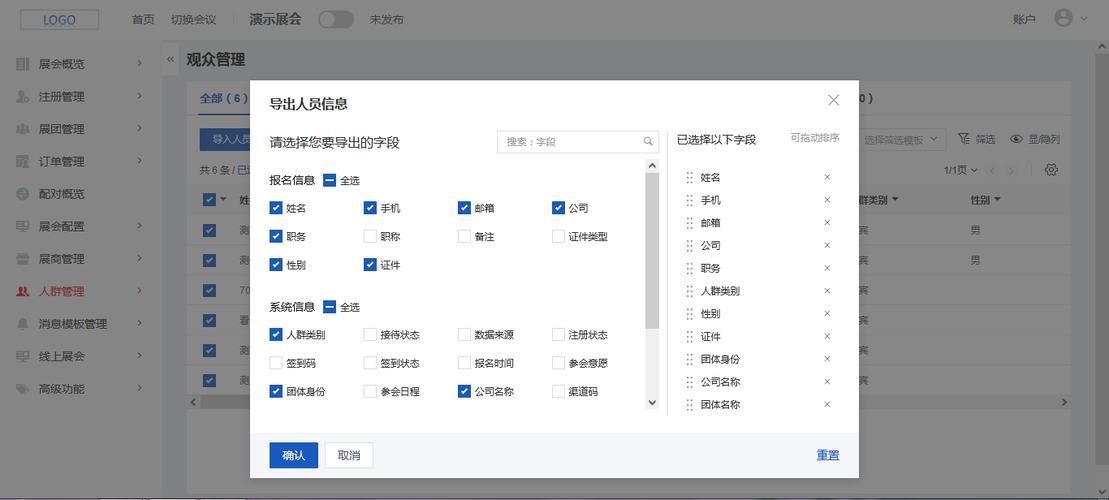
Task: Click the header select-all row checkbox
Action: tap(209, 199)
